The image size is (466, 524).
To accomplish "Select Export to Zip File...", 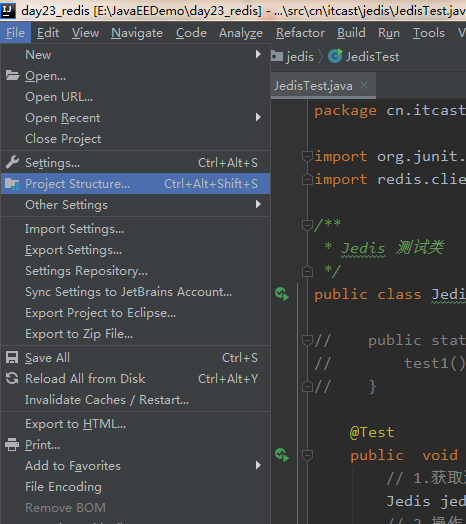I will tap(135, 334).
